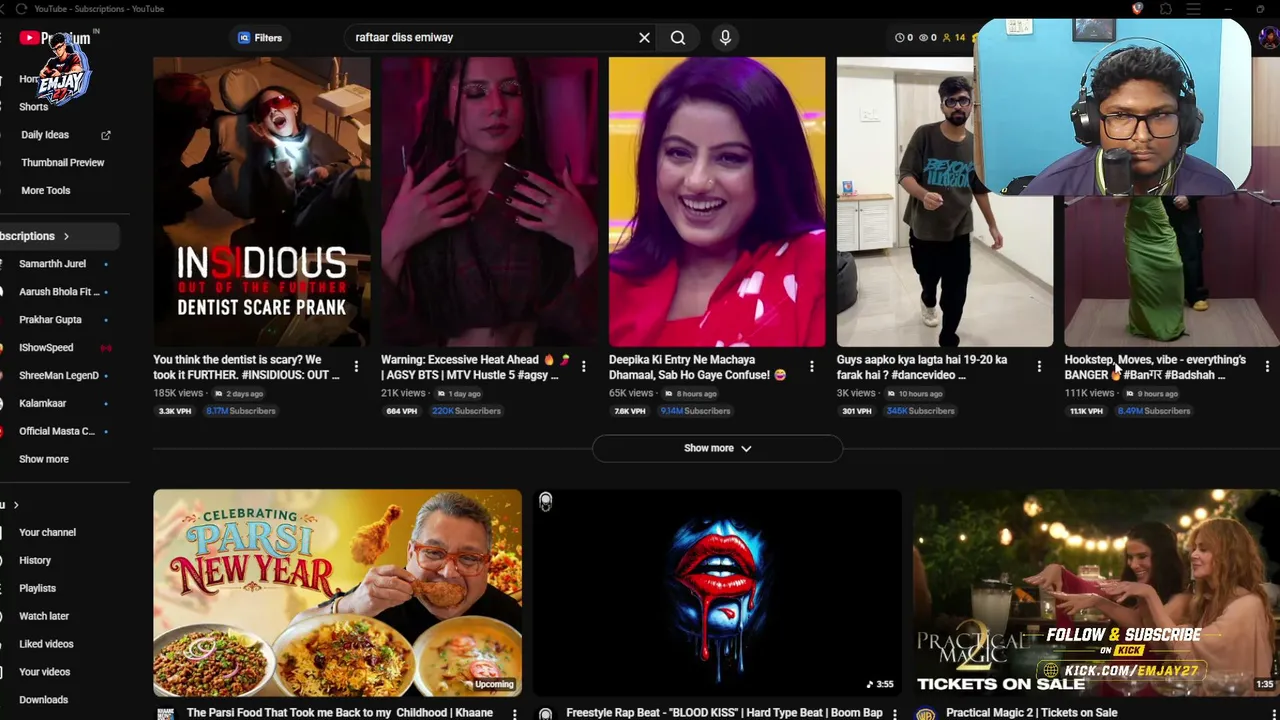Open Thumbnail Preview tool
Viewport: 1280px width, 720px height.
[x=62, y=163]
